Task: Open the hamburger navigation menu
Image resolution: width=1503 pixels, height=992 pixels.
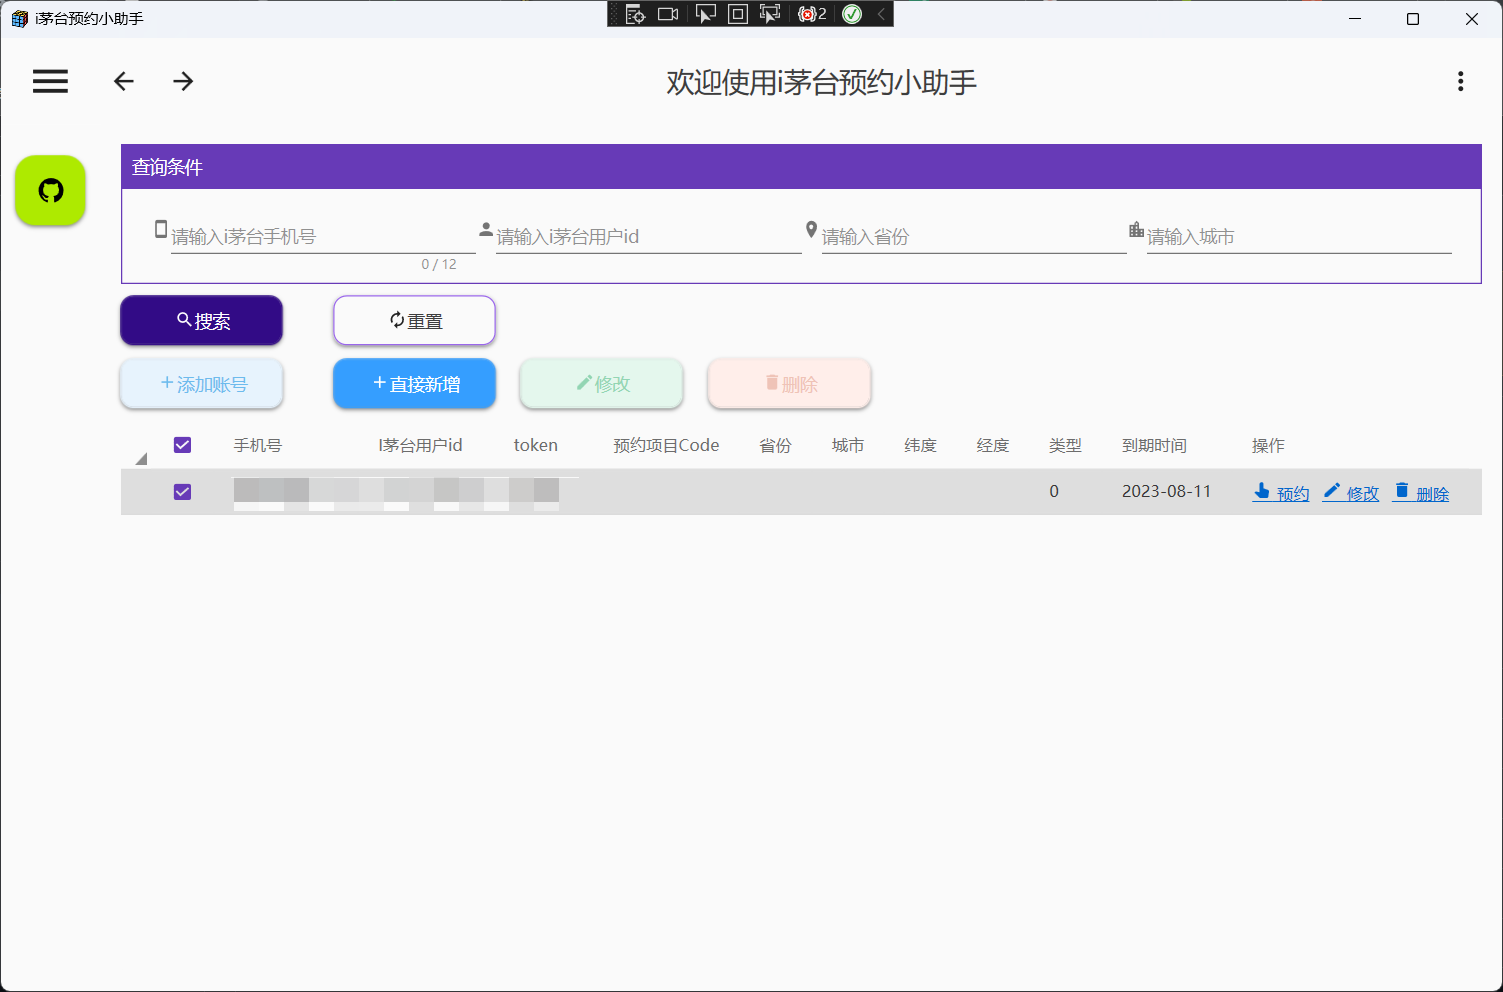Action: point(50,81)
